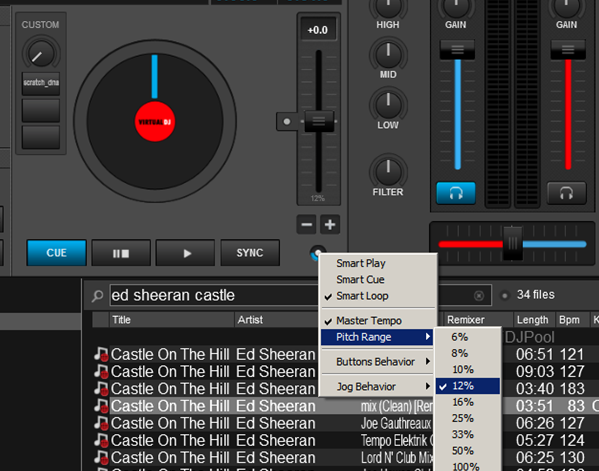
Task: Sort by the Remixer column header
Action: tap(478, 320)
